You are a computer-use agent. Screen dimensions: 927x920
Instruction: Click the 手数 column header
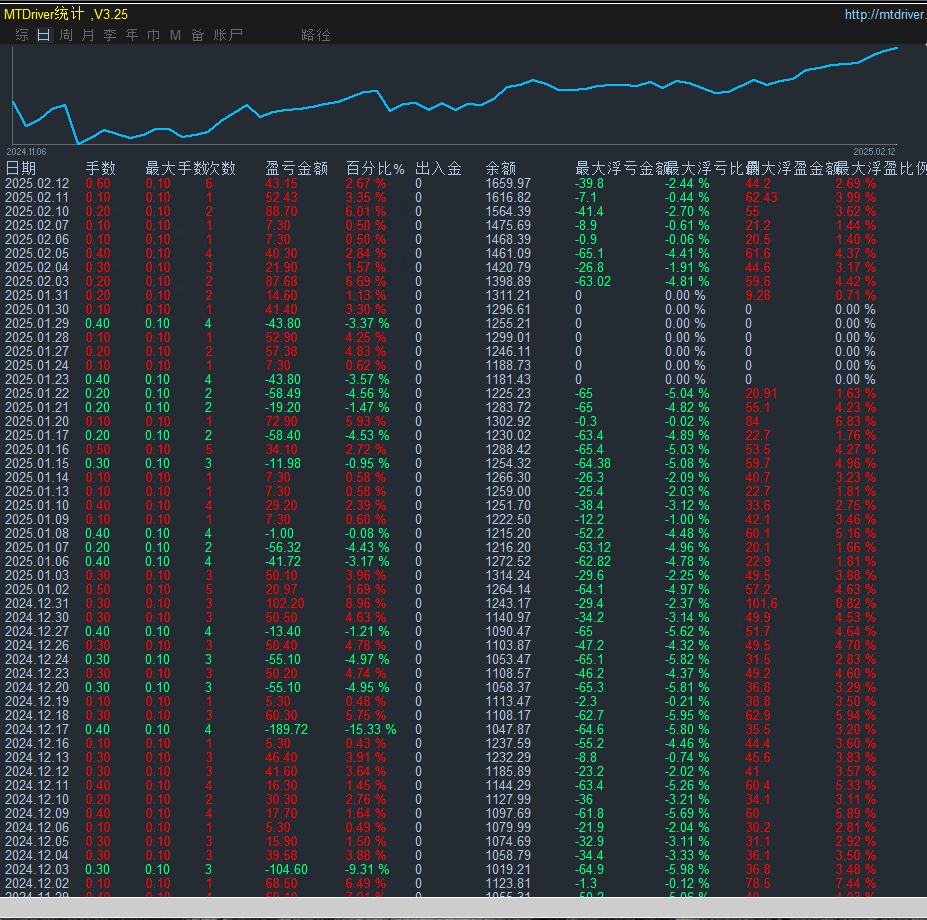click(100, 169)
